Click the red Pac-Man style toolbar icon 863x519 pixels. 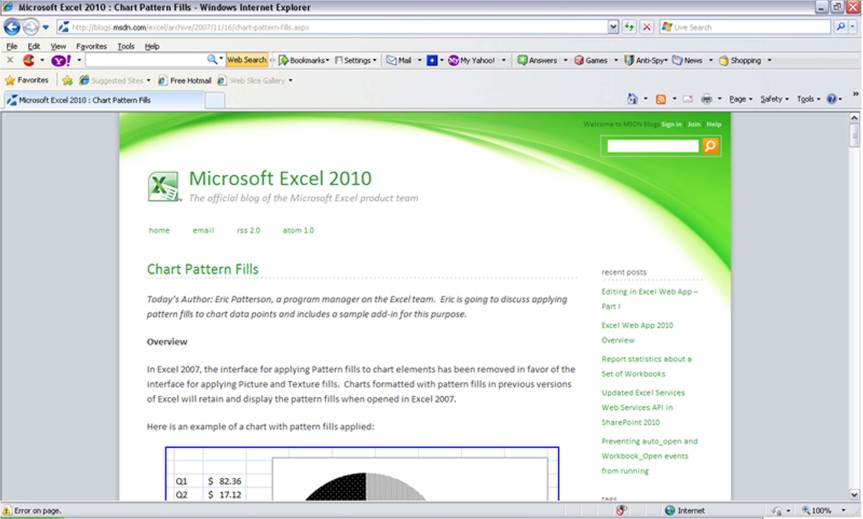coord(29,60)
